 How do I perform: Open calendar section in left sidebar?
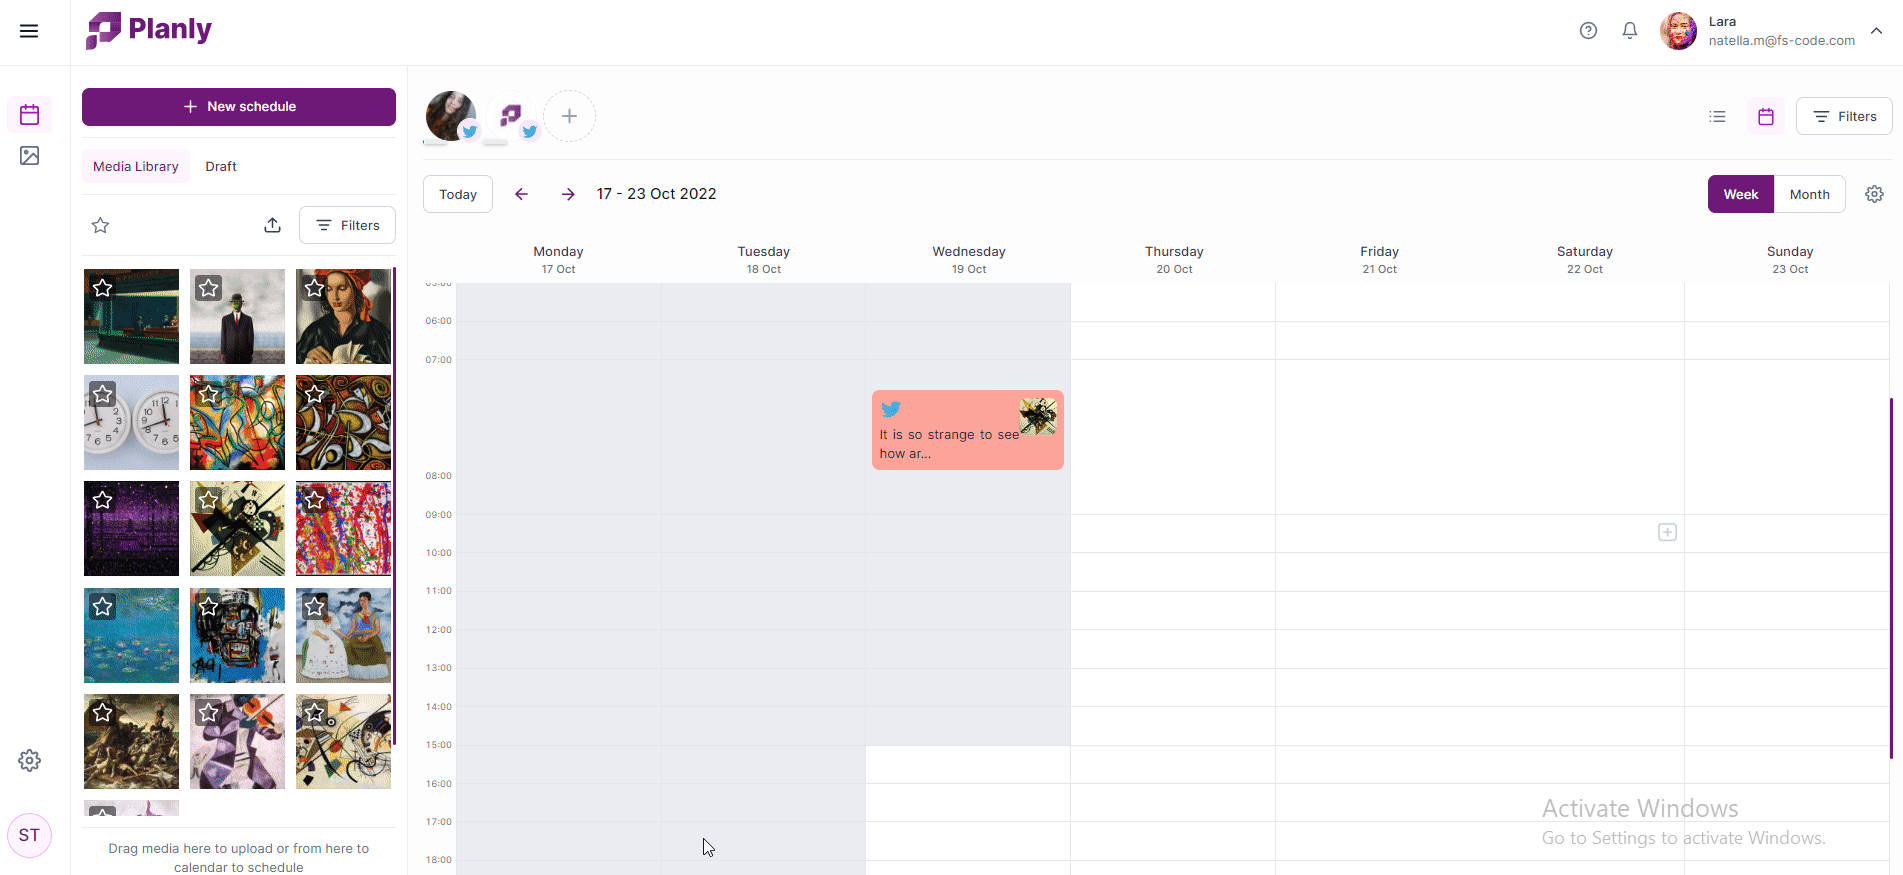pyautogui.click(x=30, y=115)
